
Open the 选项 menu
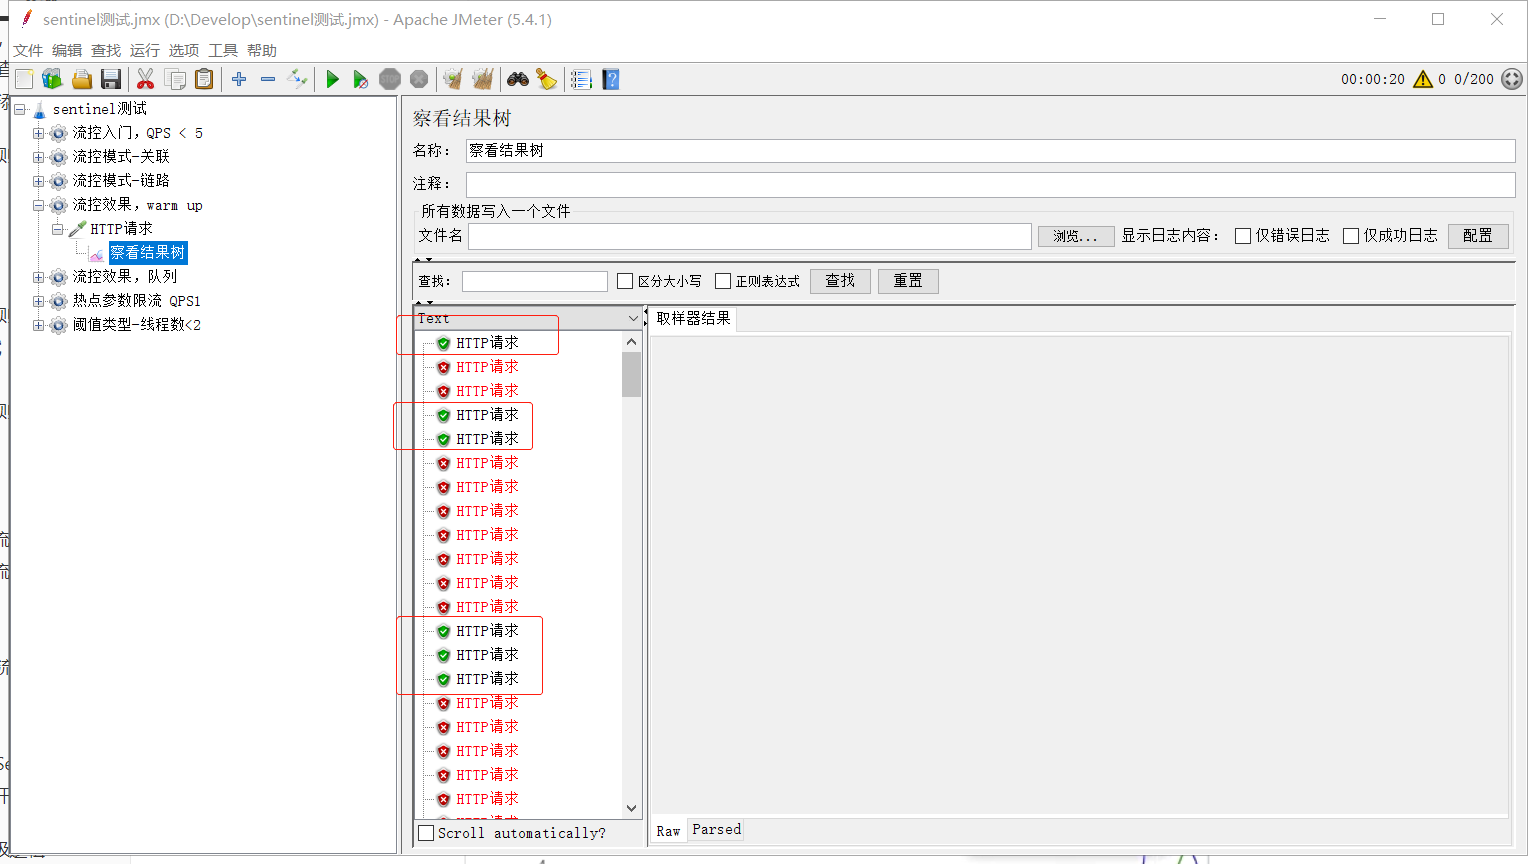pos(184,51)
